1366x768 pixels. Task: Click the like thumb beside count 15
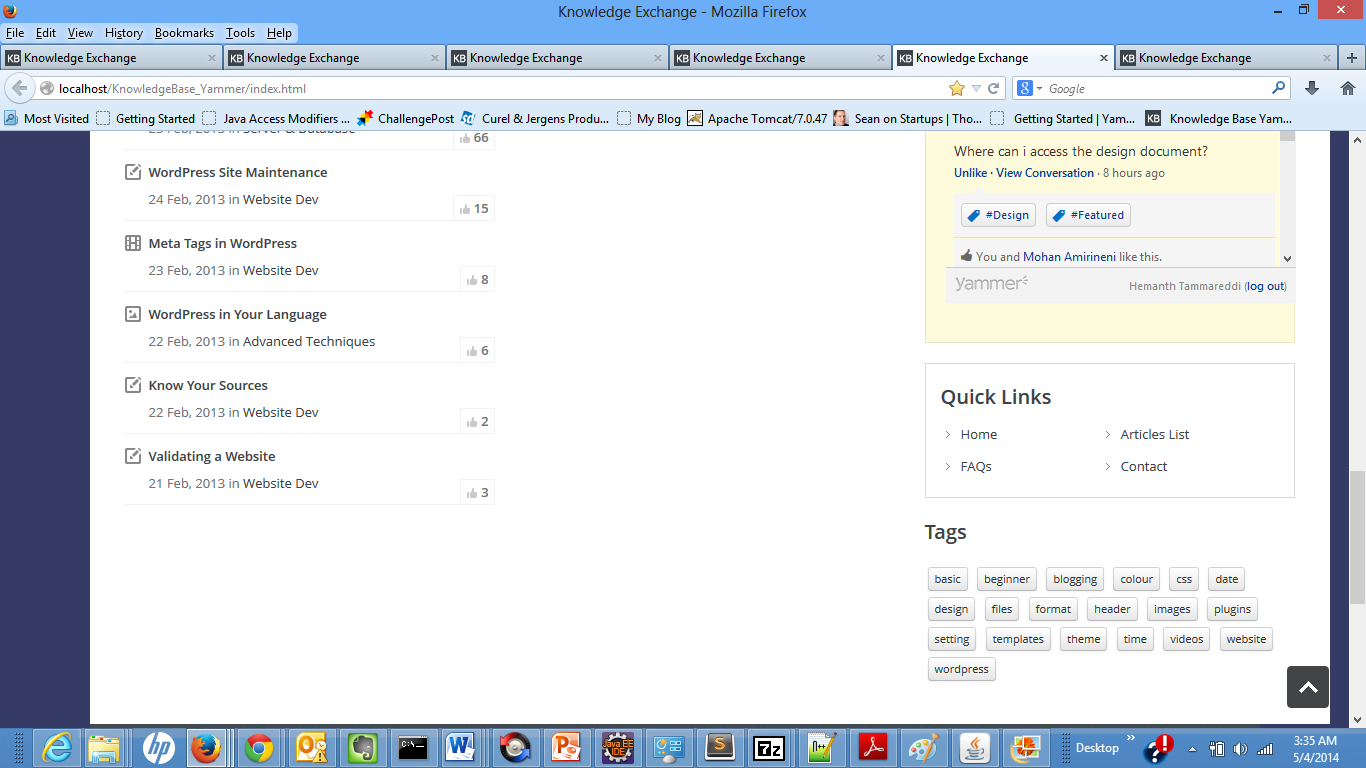[x=465, y=209]
